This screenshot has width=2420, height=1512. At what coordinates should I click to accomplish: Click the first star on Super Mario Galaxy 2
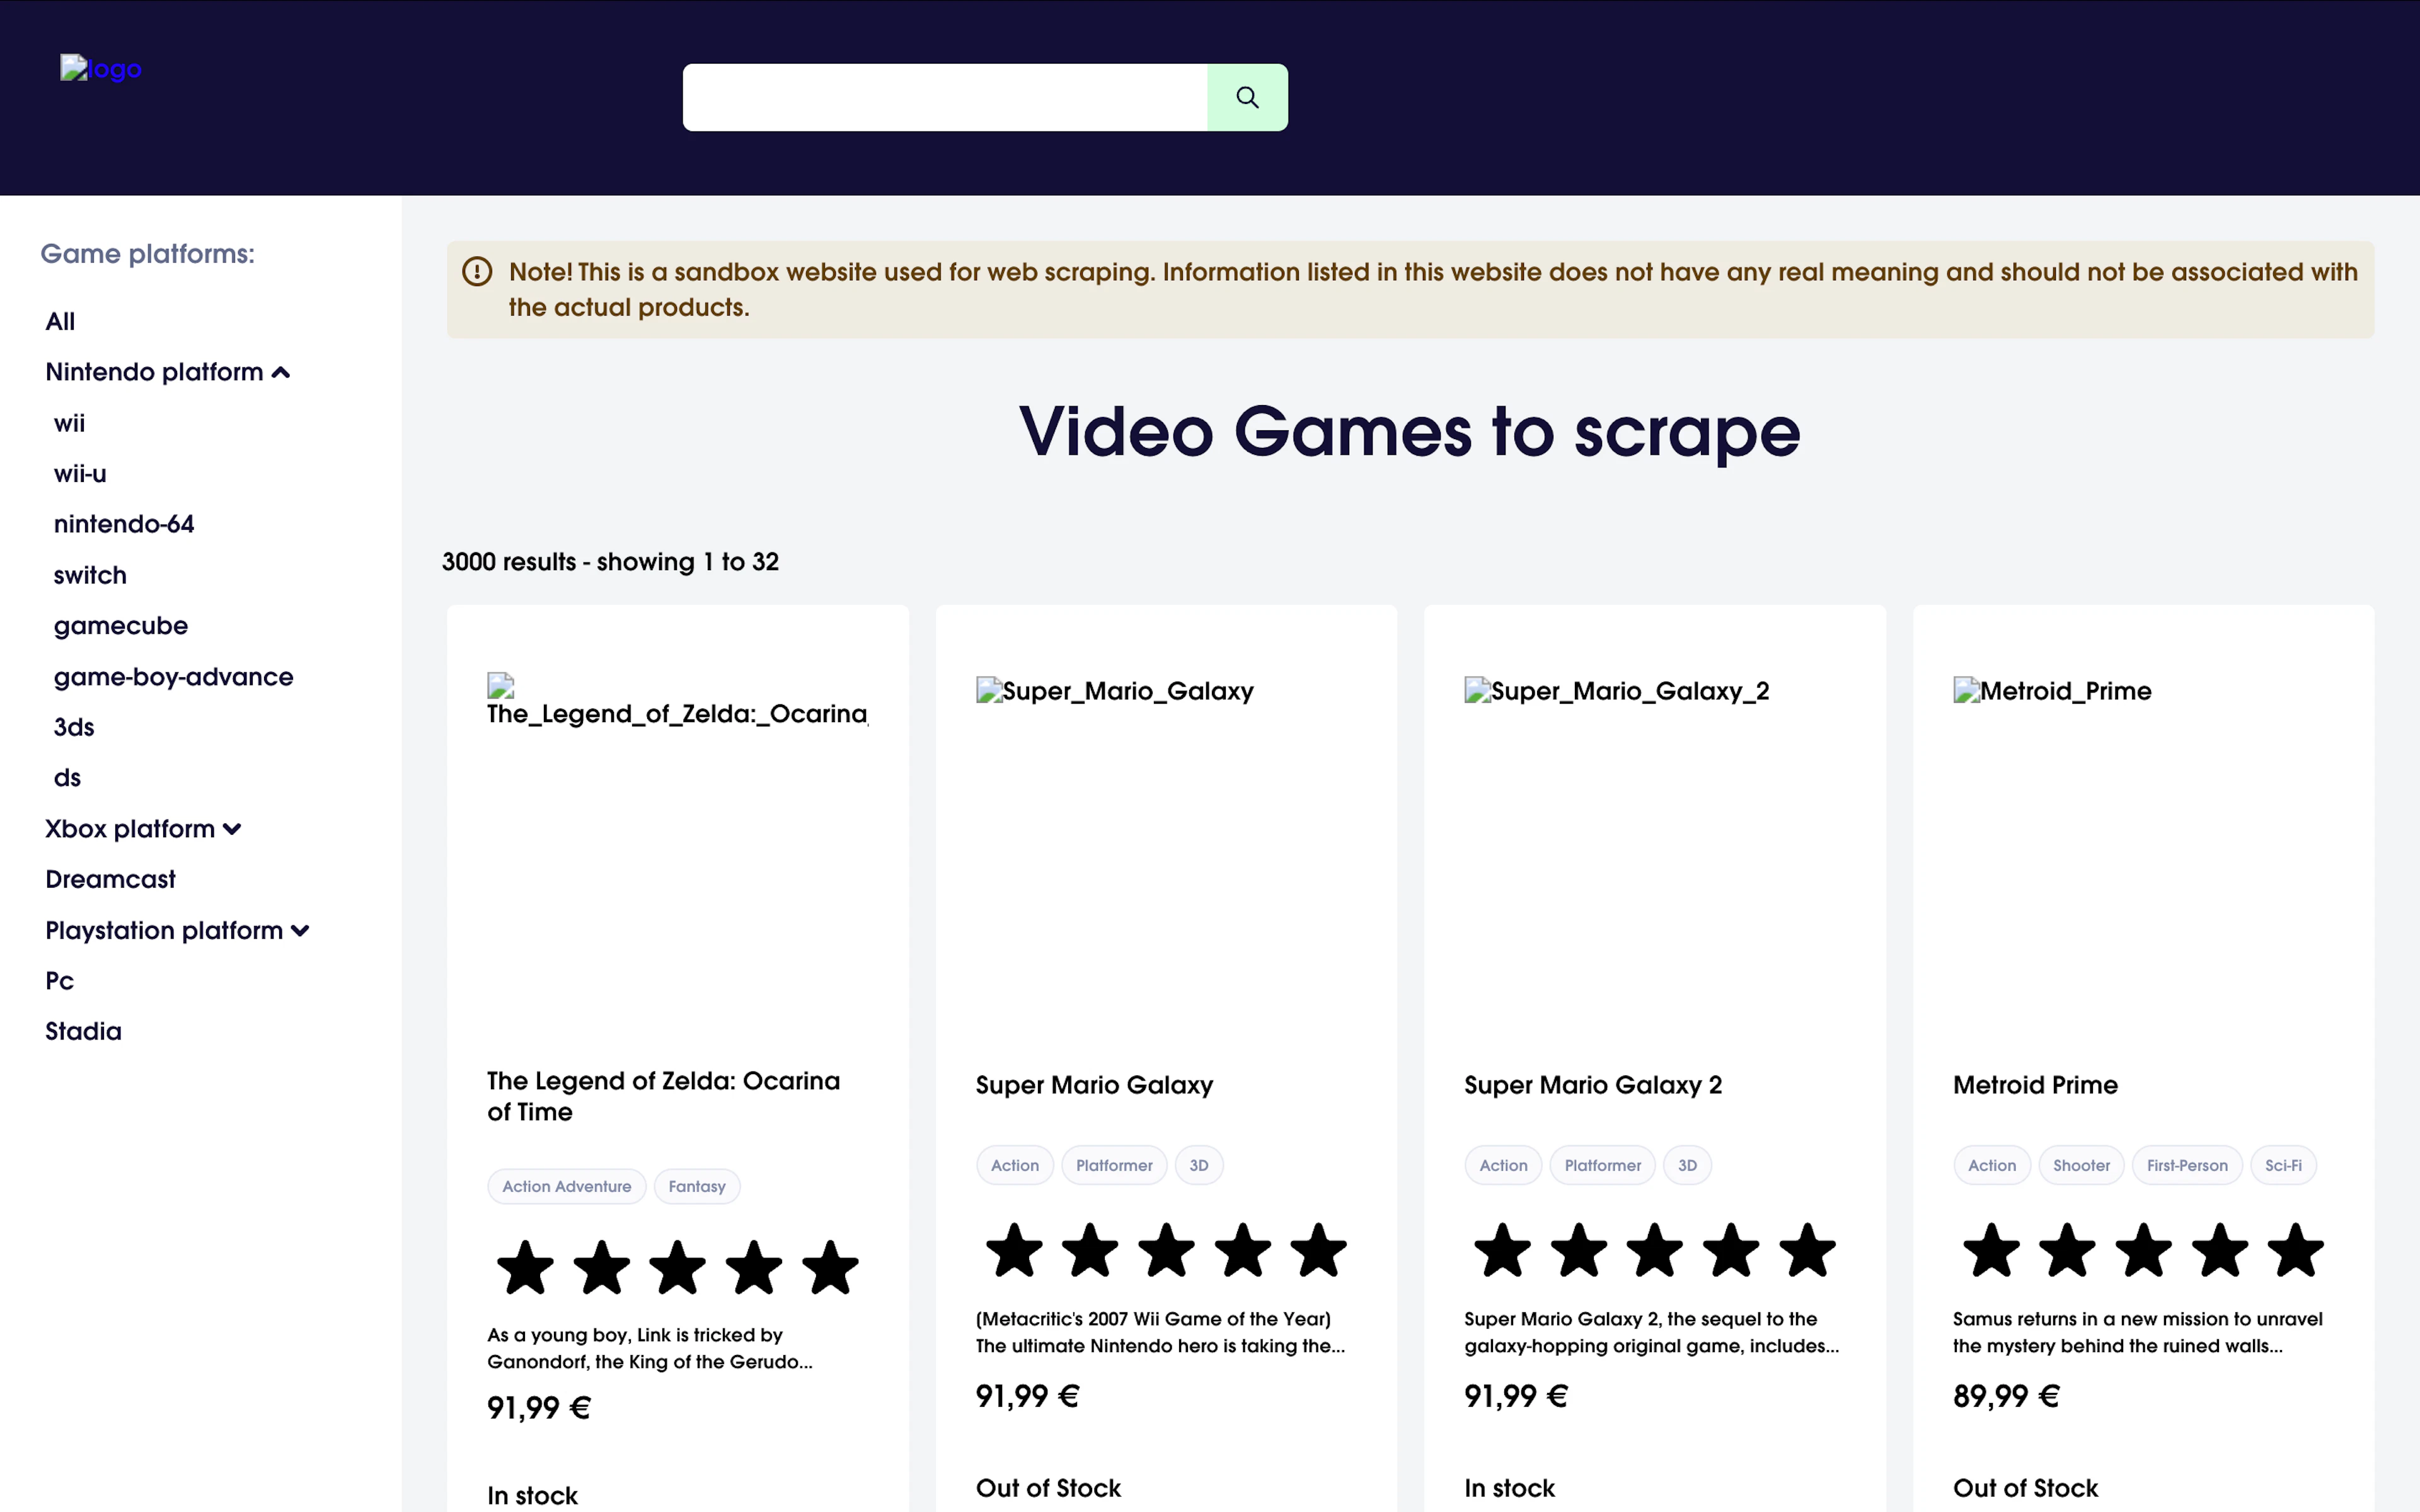1503,1251
